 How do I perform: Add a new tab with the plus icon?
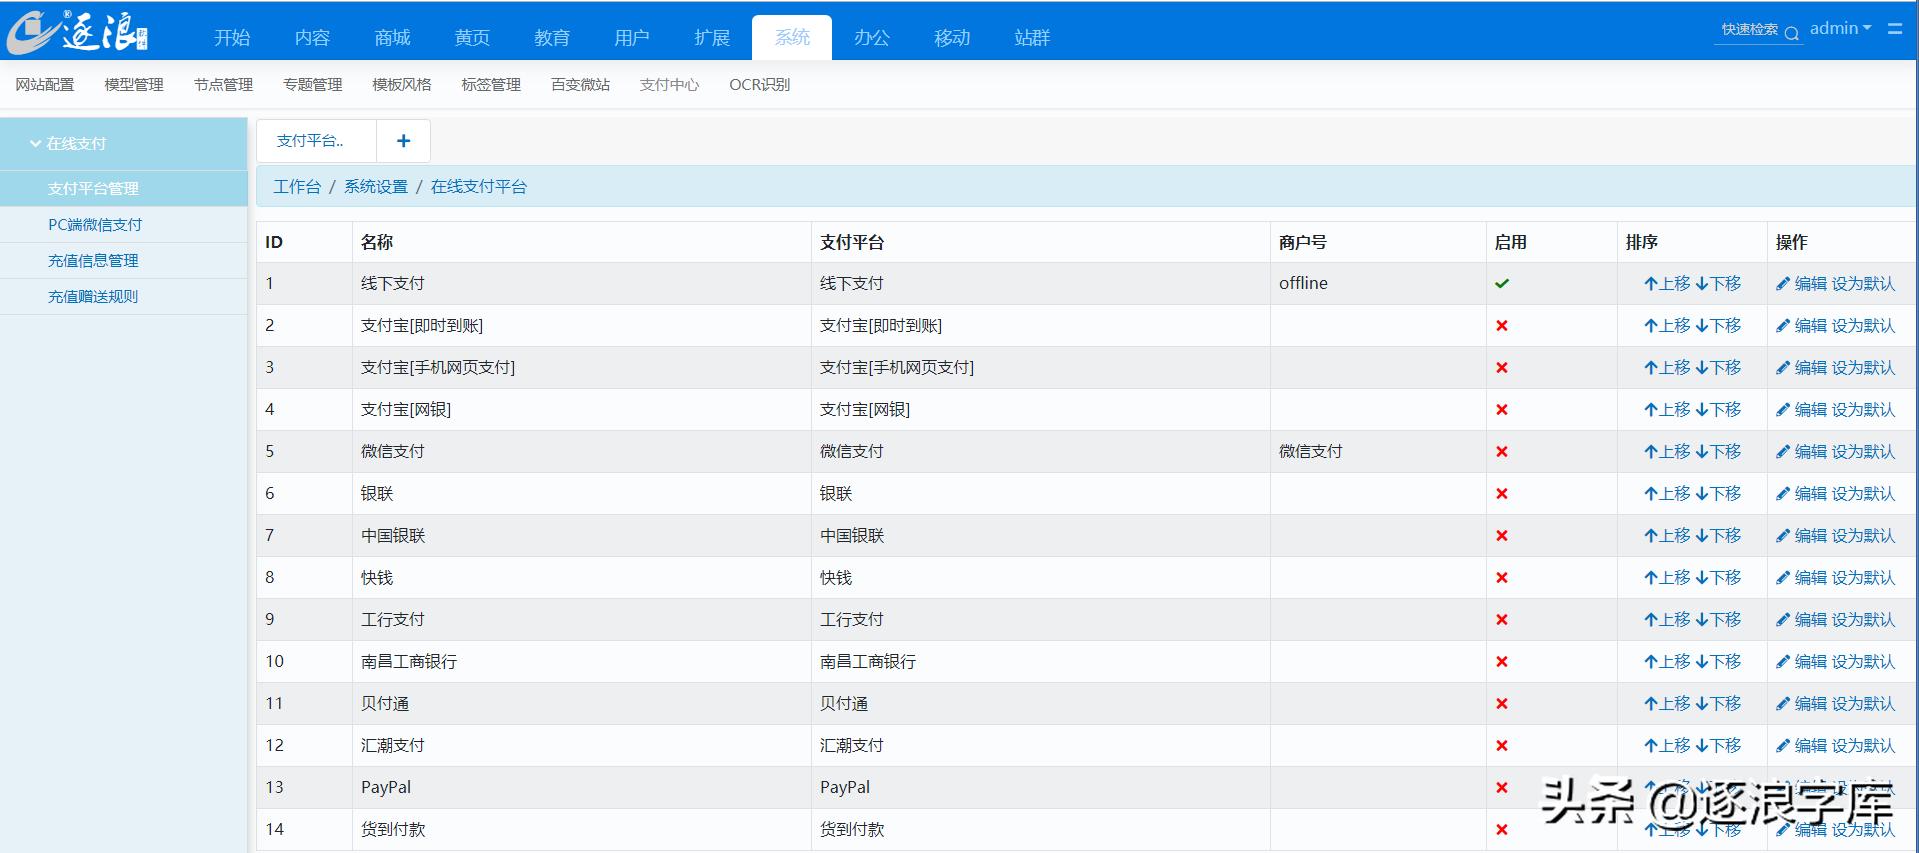pos(403,141)
